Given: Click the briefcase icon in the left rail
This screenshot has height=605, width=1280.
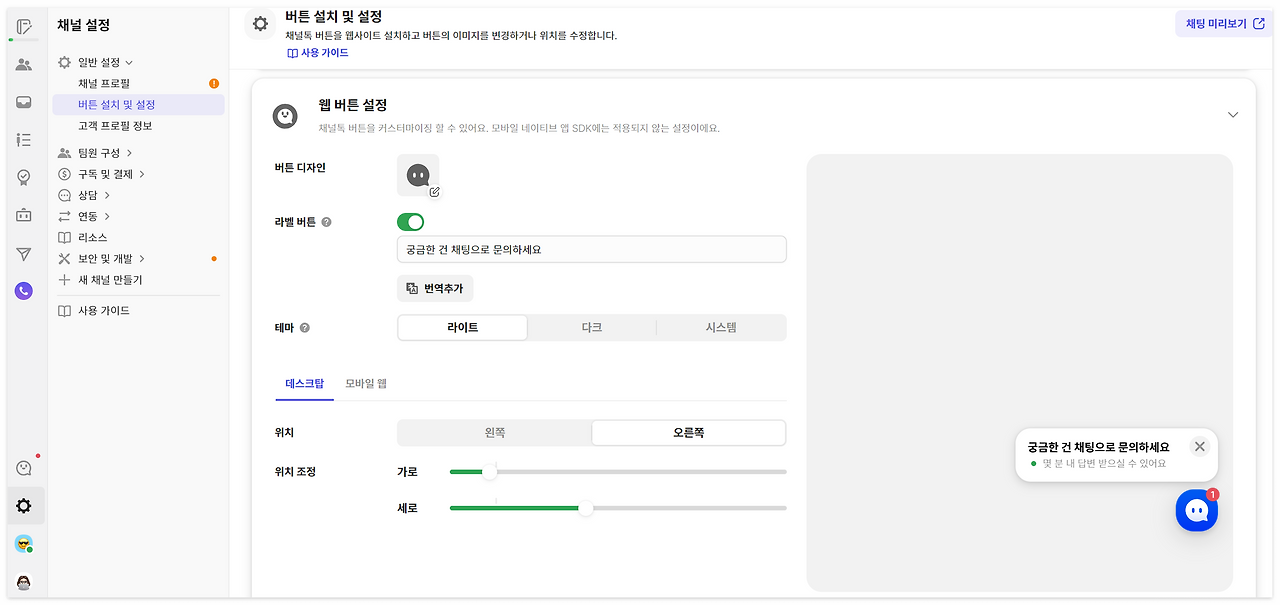Looking at the screenshot, I should tap(23, 215).
